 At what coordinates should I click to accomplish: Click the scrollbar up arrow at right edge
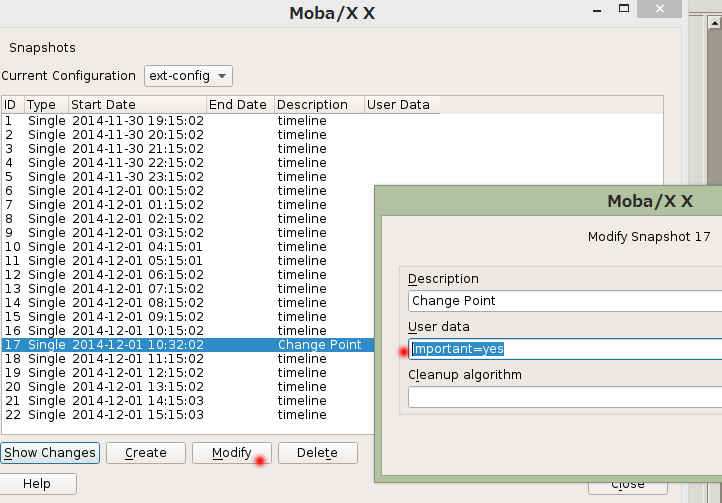(x=715, y=22)
